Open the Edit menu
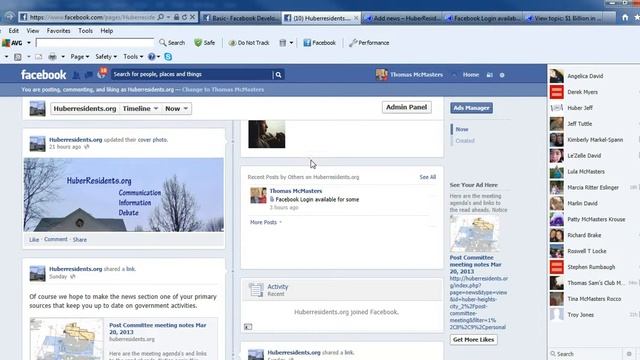640x360 pixels. click(13, 31)
